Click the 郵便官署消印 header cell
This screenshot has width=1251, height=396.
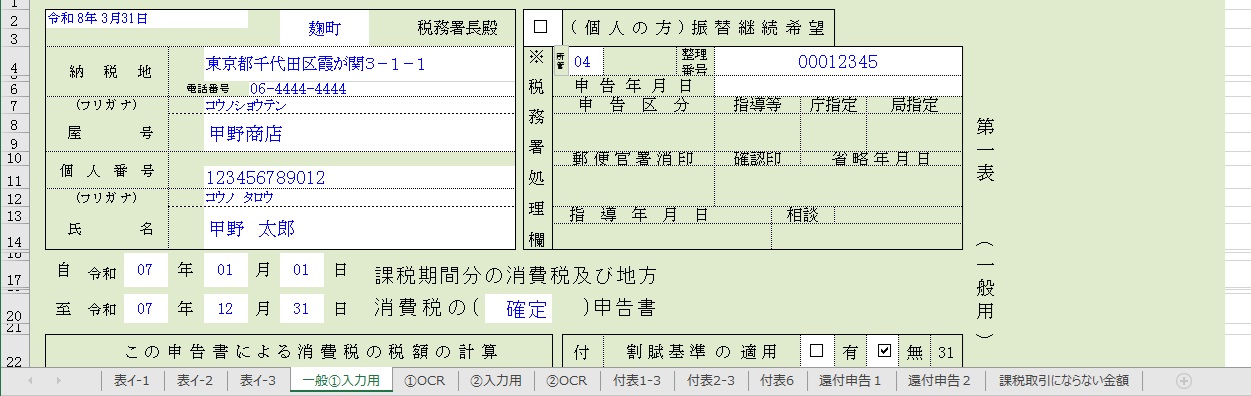(634, 158)
